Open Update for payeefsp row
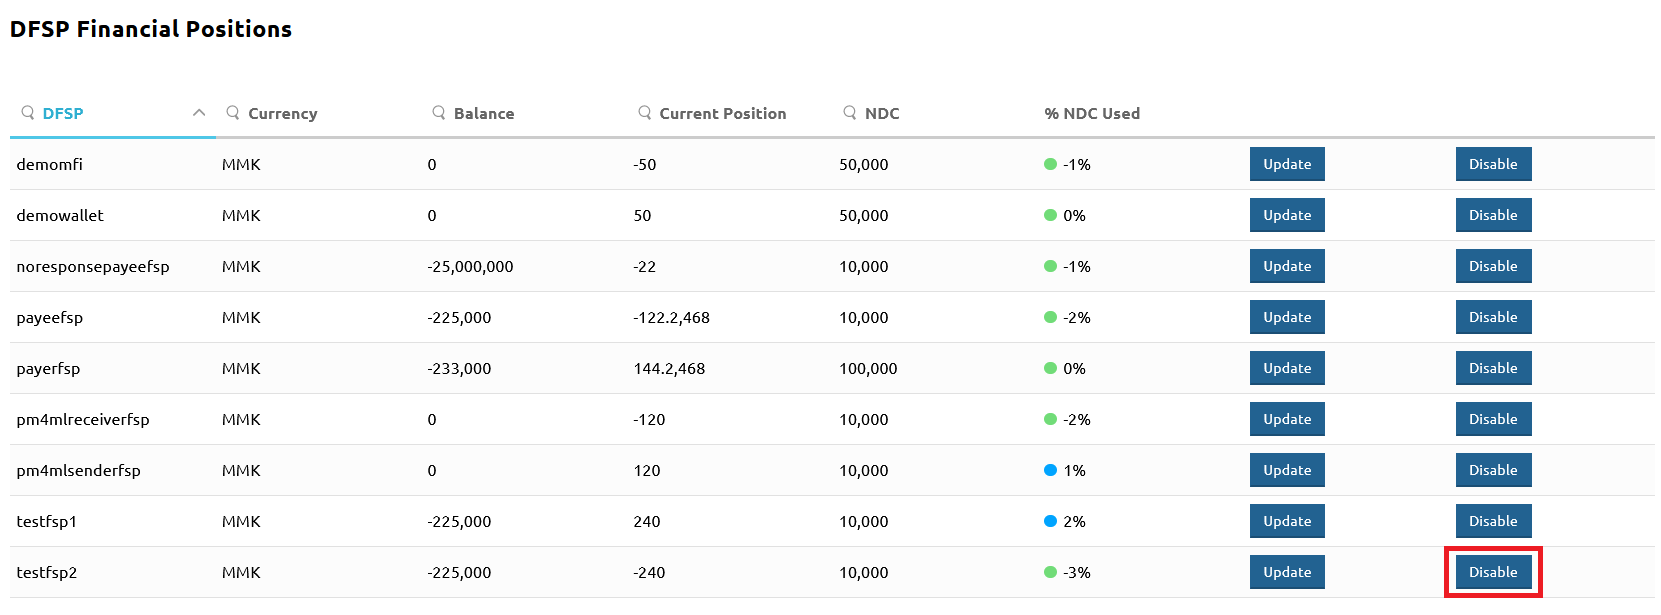The image size is (1661, 615). click(1287, 317)
